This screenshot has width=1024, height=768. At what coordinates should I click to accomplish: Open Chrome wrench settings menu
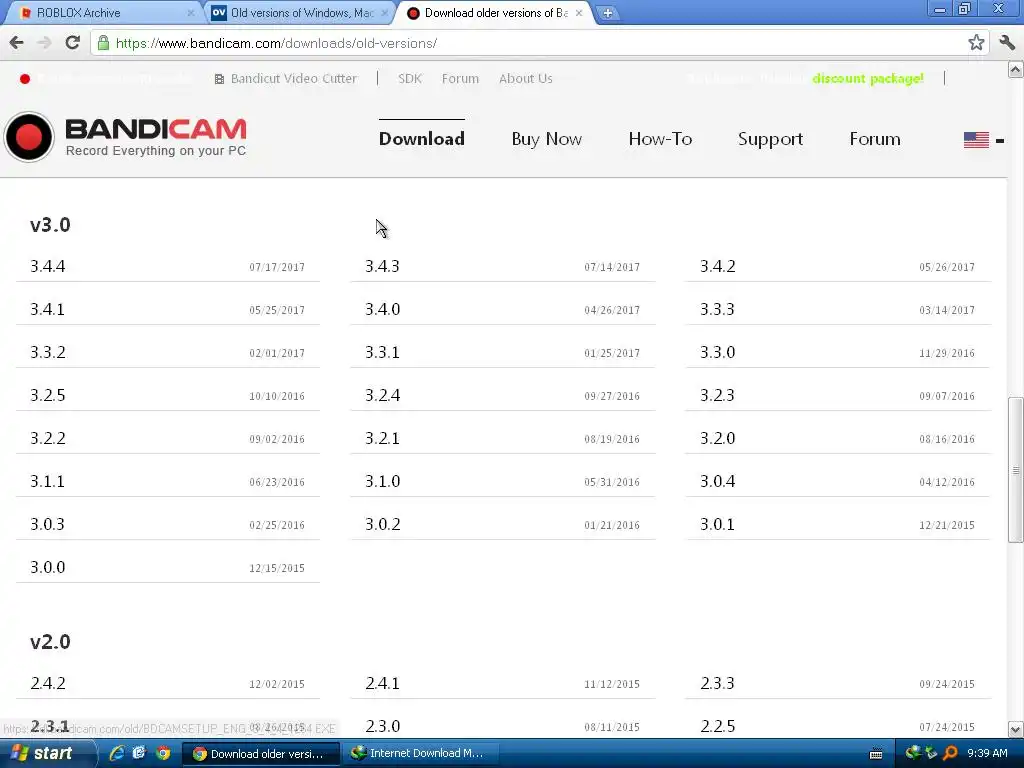pyautogui.click(x=1007, y=43)
